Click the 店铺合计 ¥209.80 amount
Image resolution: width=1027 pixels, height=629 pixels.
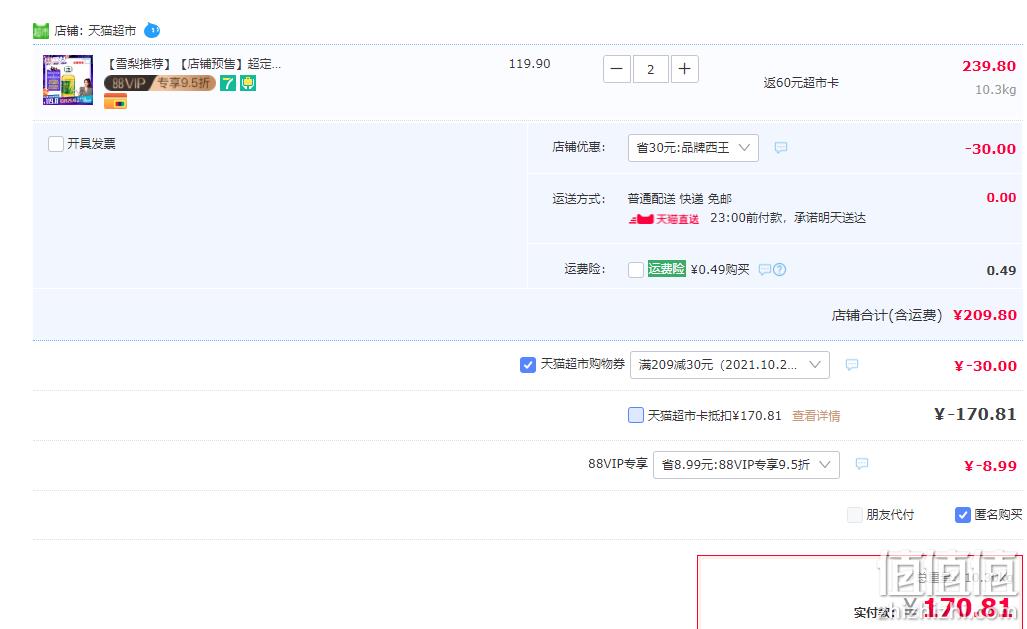(984, 315)
